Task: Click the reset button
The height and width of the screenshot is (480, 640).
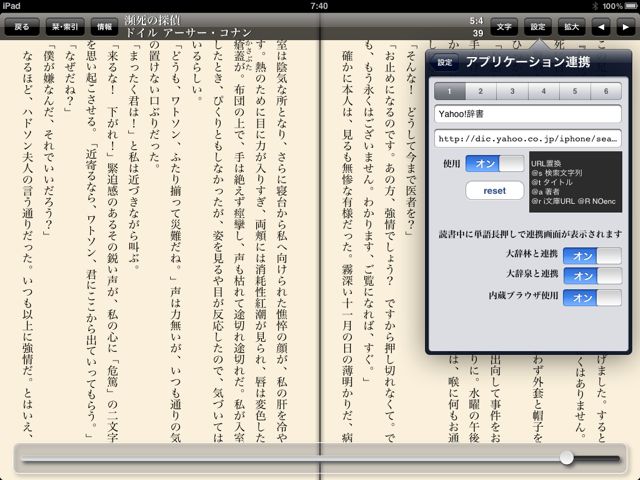Action: pos(495,191)
